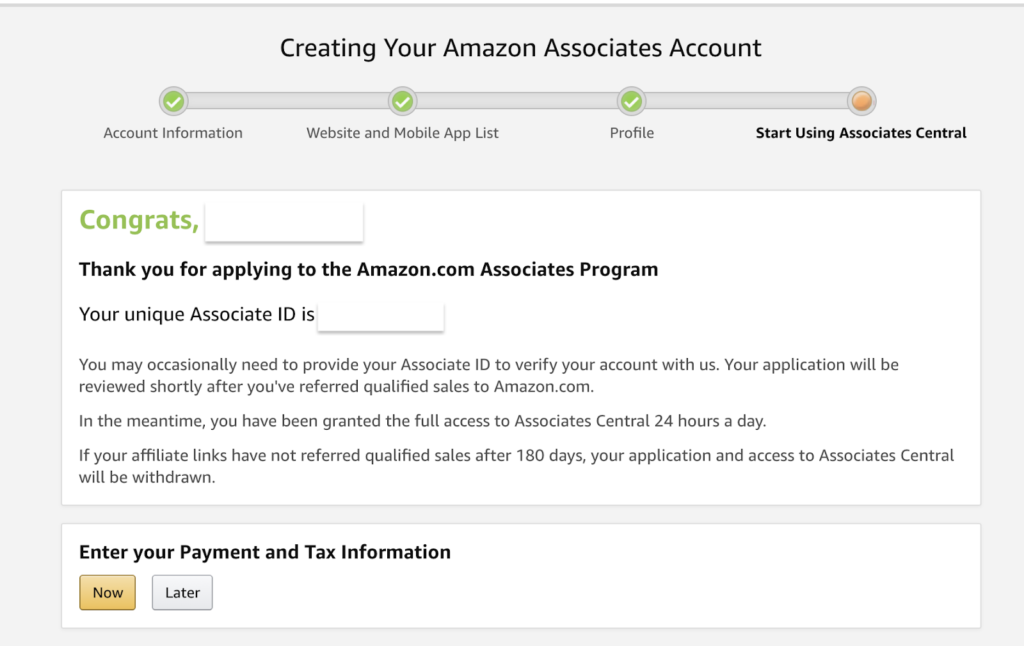The image size is (1024, 646).
Task: Click the Thank you for applying heading
Action: [368, 269]
